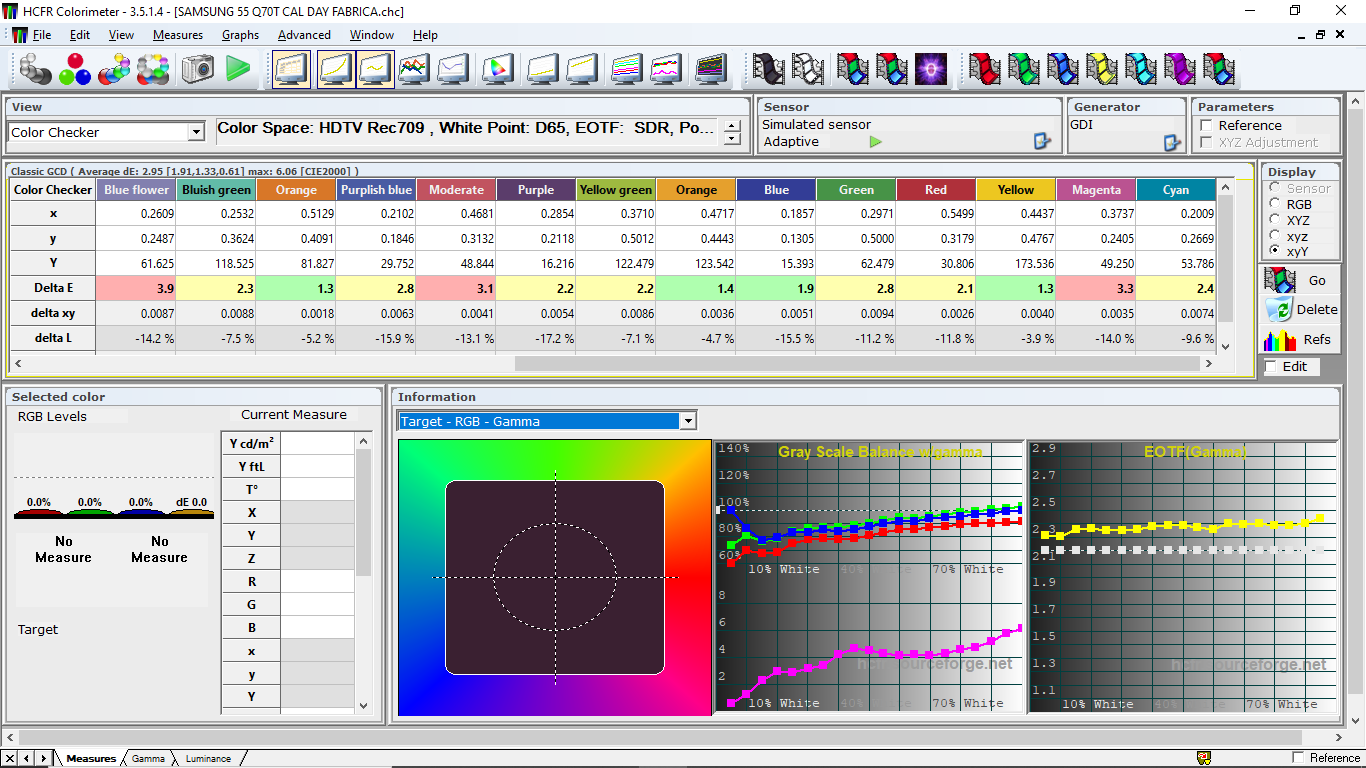Click the red film strip pattern icon
The height and width of the screenshot is (768, 1366).
(985, 69)
